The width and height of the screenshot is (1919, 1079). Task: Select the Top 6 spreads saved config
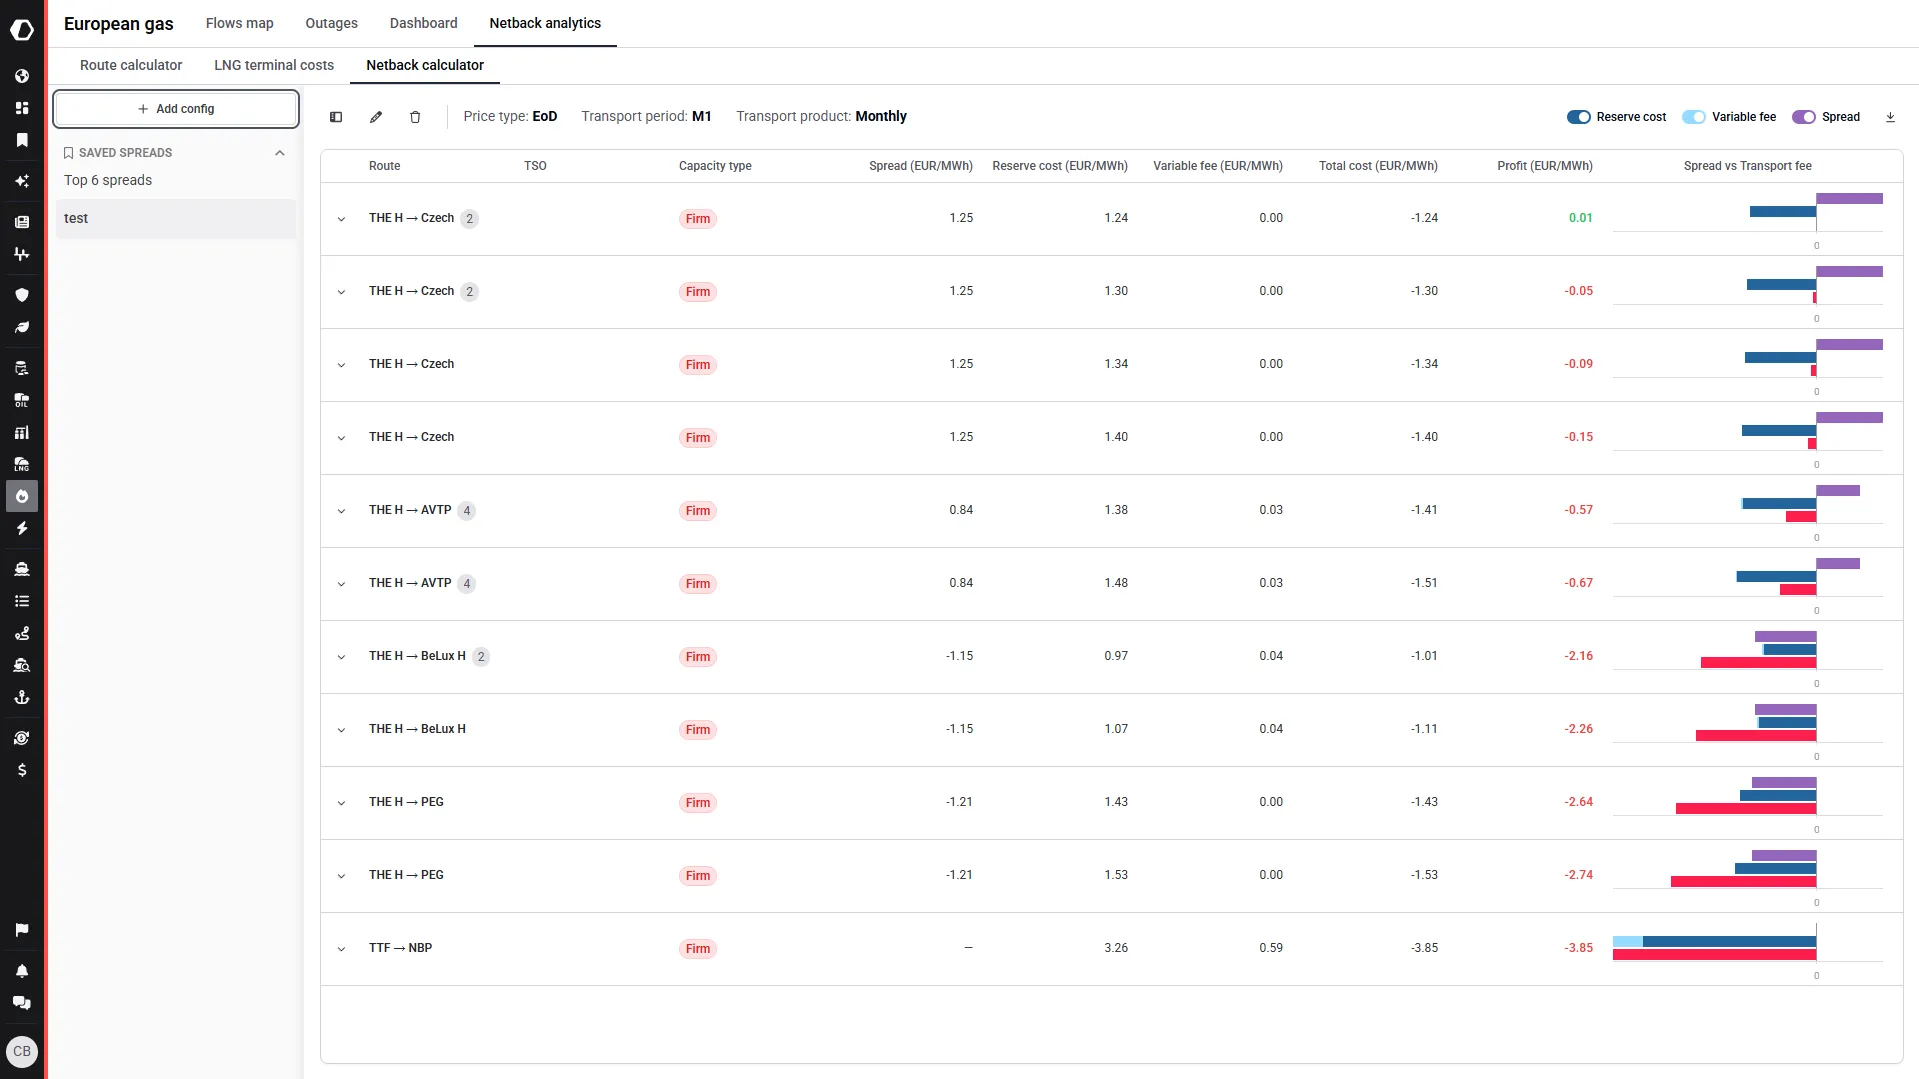click(x=108, y=180)
